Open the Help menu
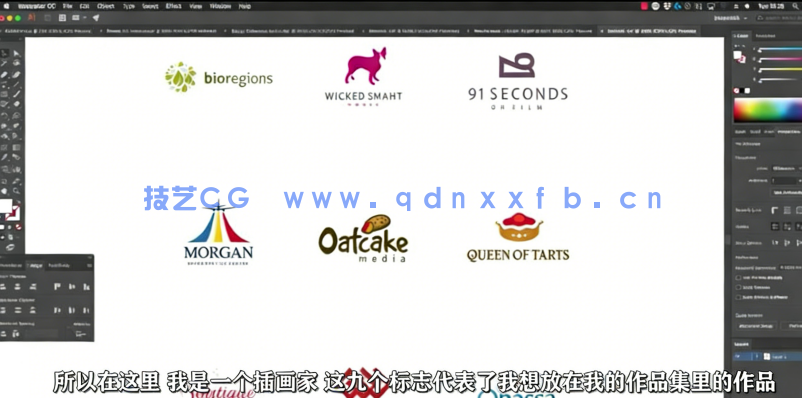Viewport: 802px width, 398px height. 244,6
